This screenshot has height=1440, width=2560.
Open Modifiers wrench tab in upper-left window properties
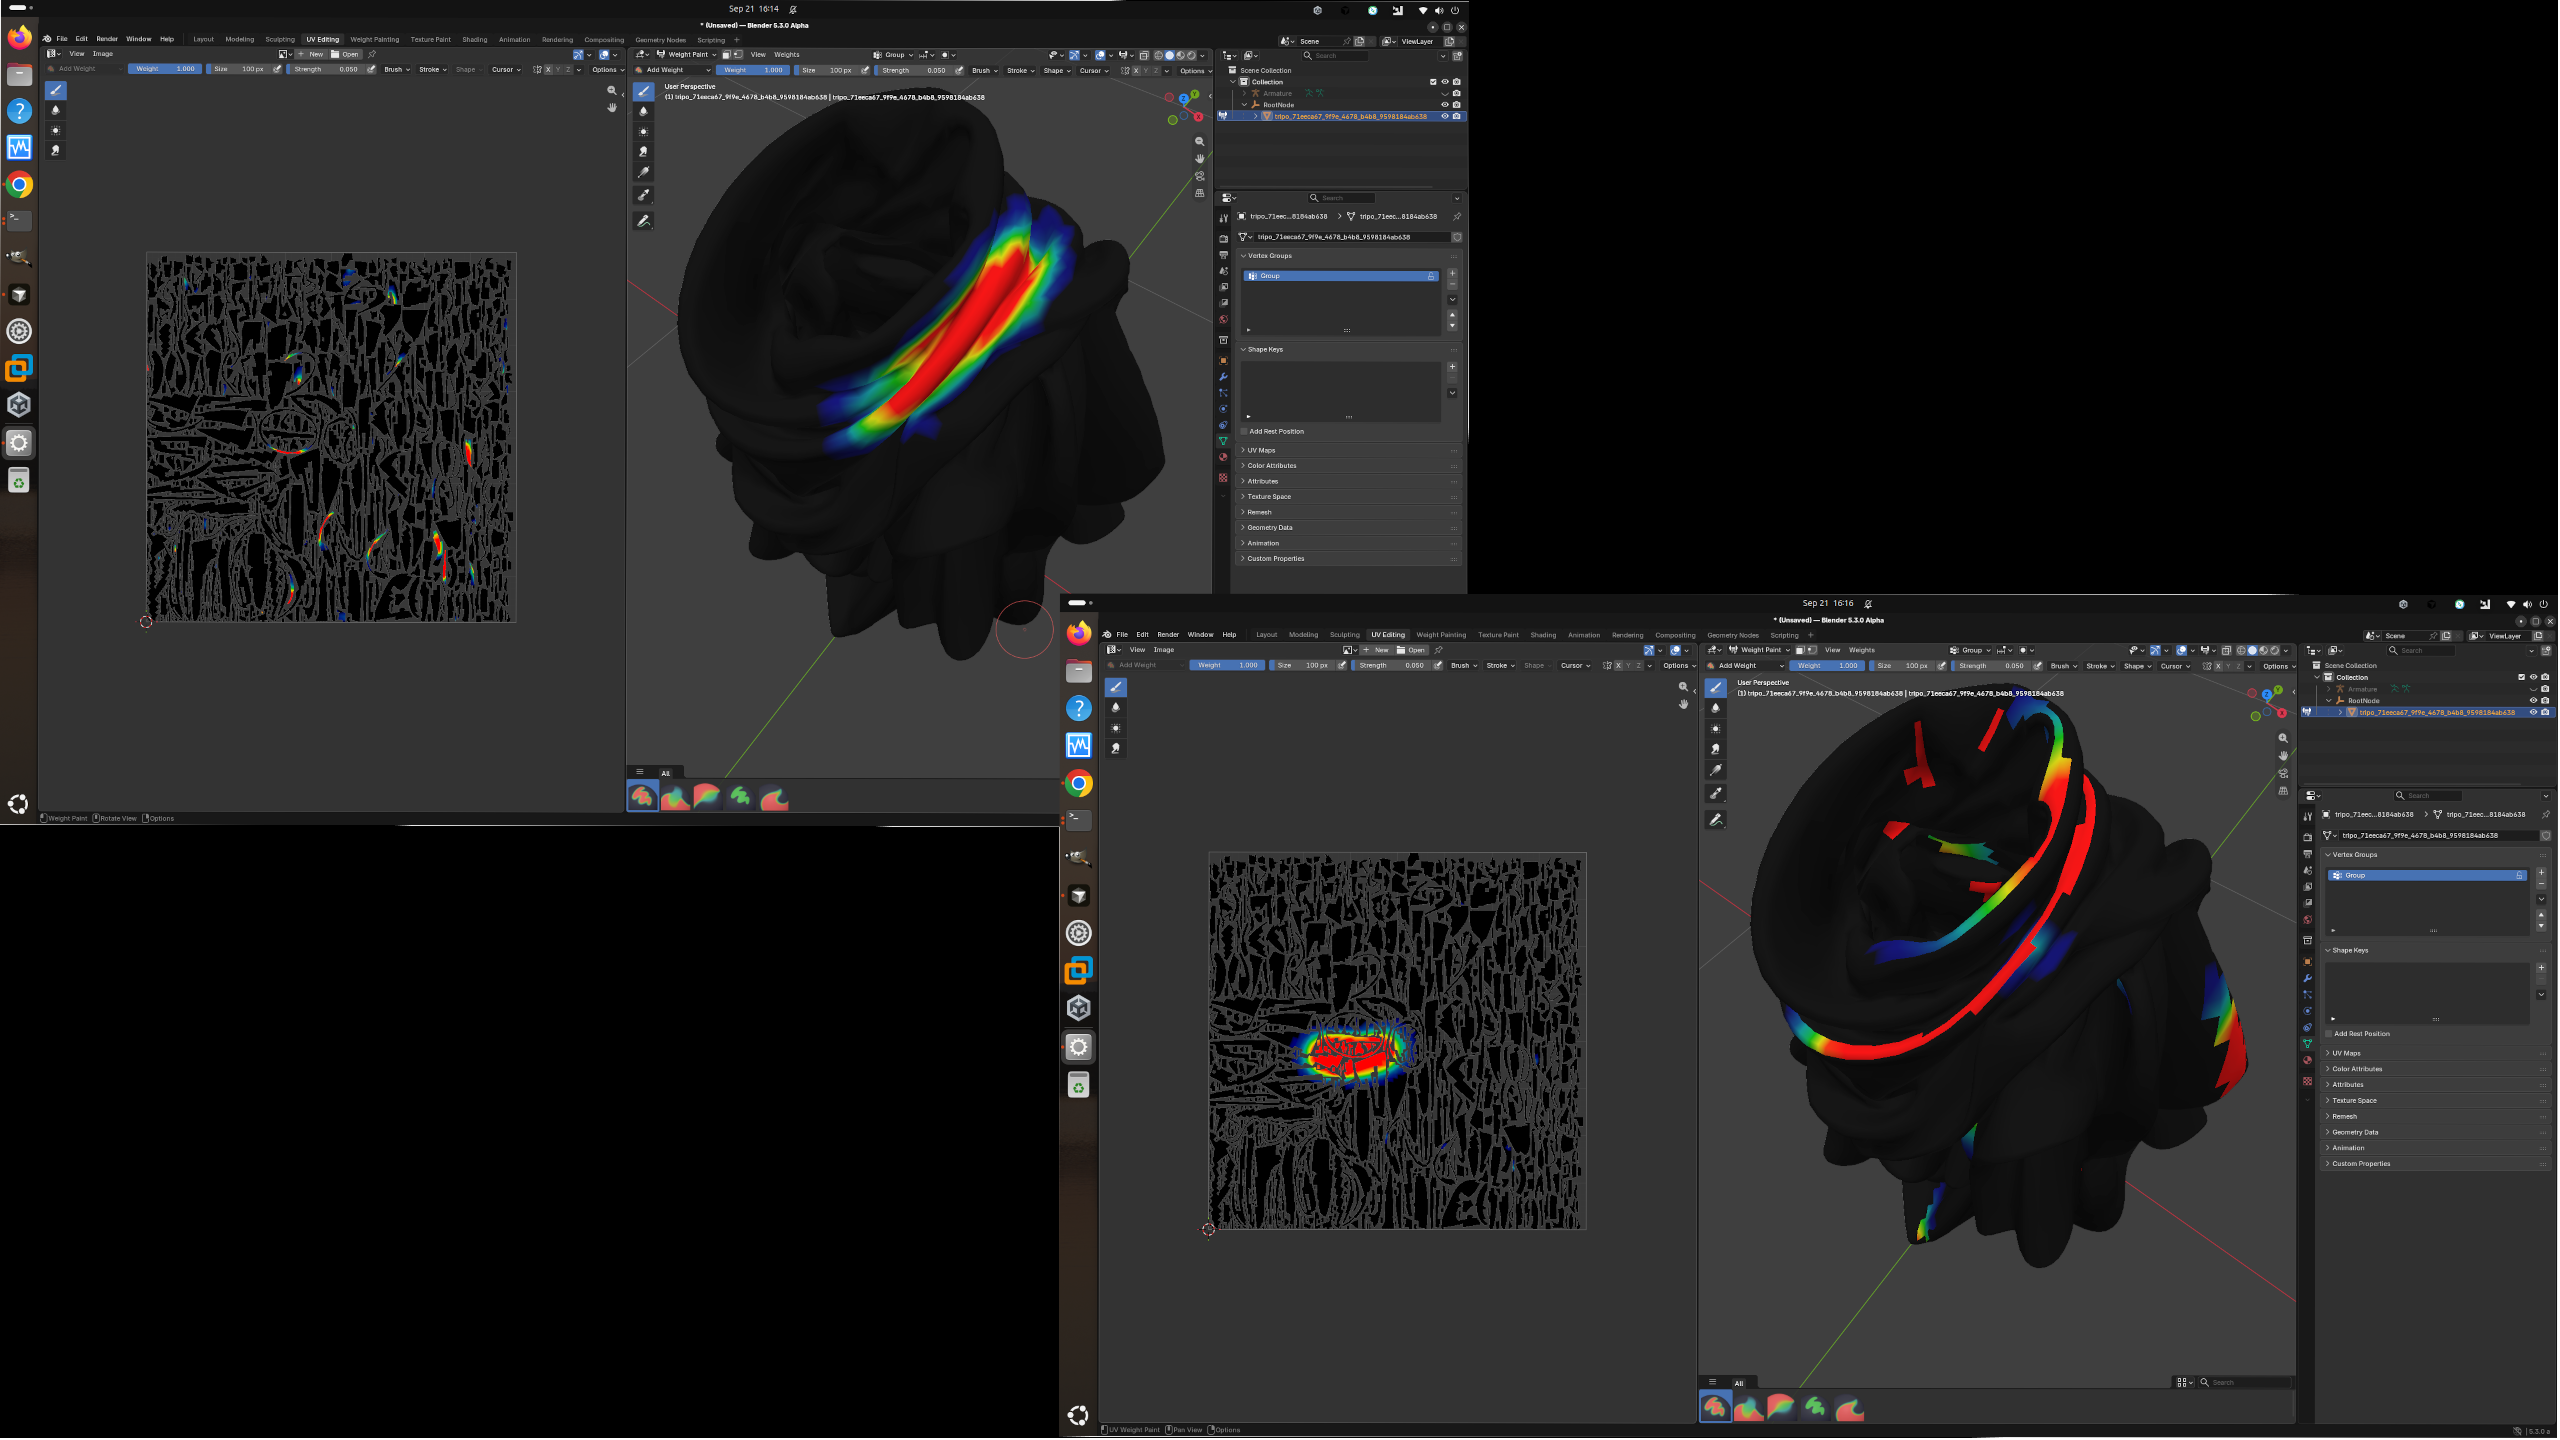coord(1223,377)
